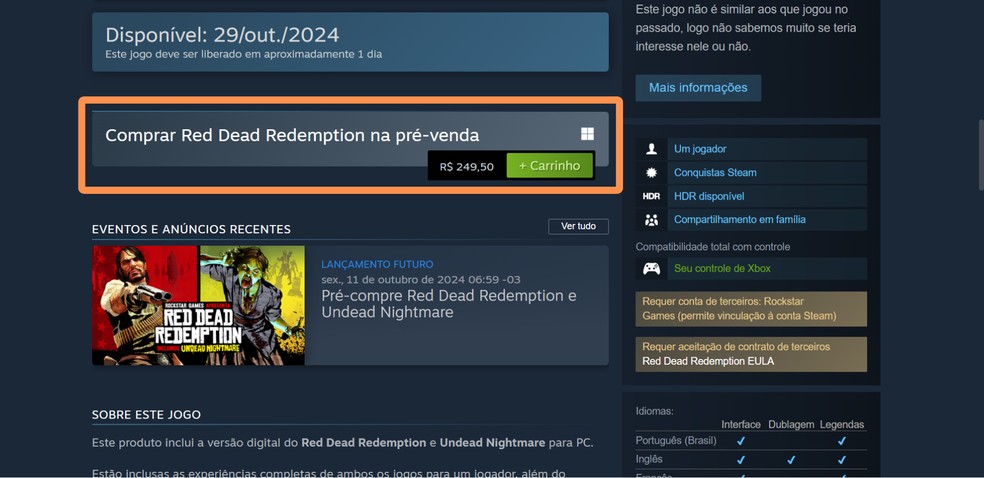Click the Compatibilidade total com controle label

[713, 247]
